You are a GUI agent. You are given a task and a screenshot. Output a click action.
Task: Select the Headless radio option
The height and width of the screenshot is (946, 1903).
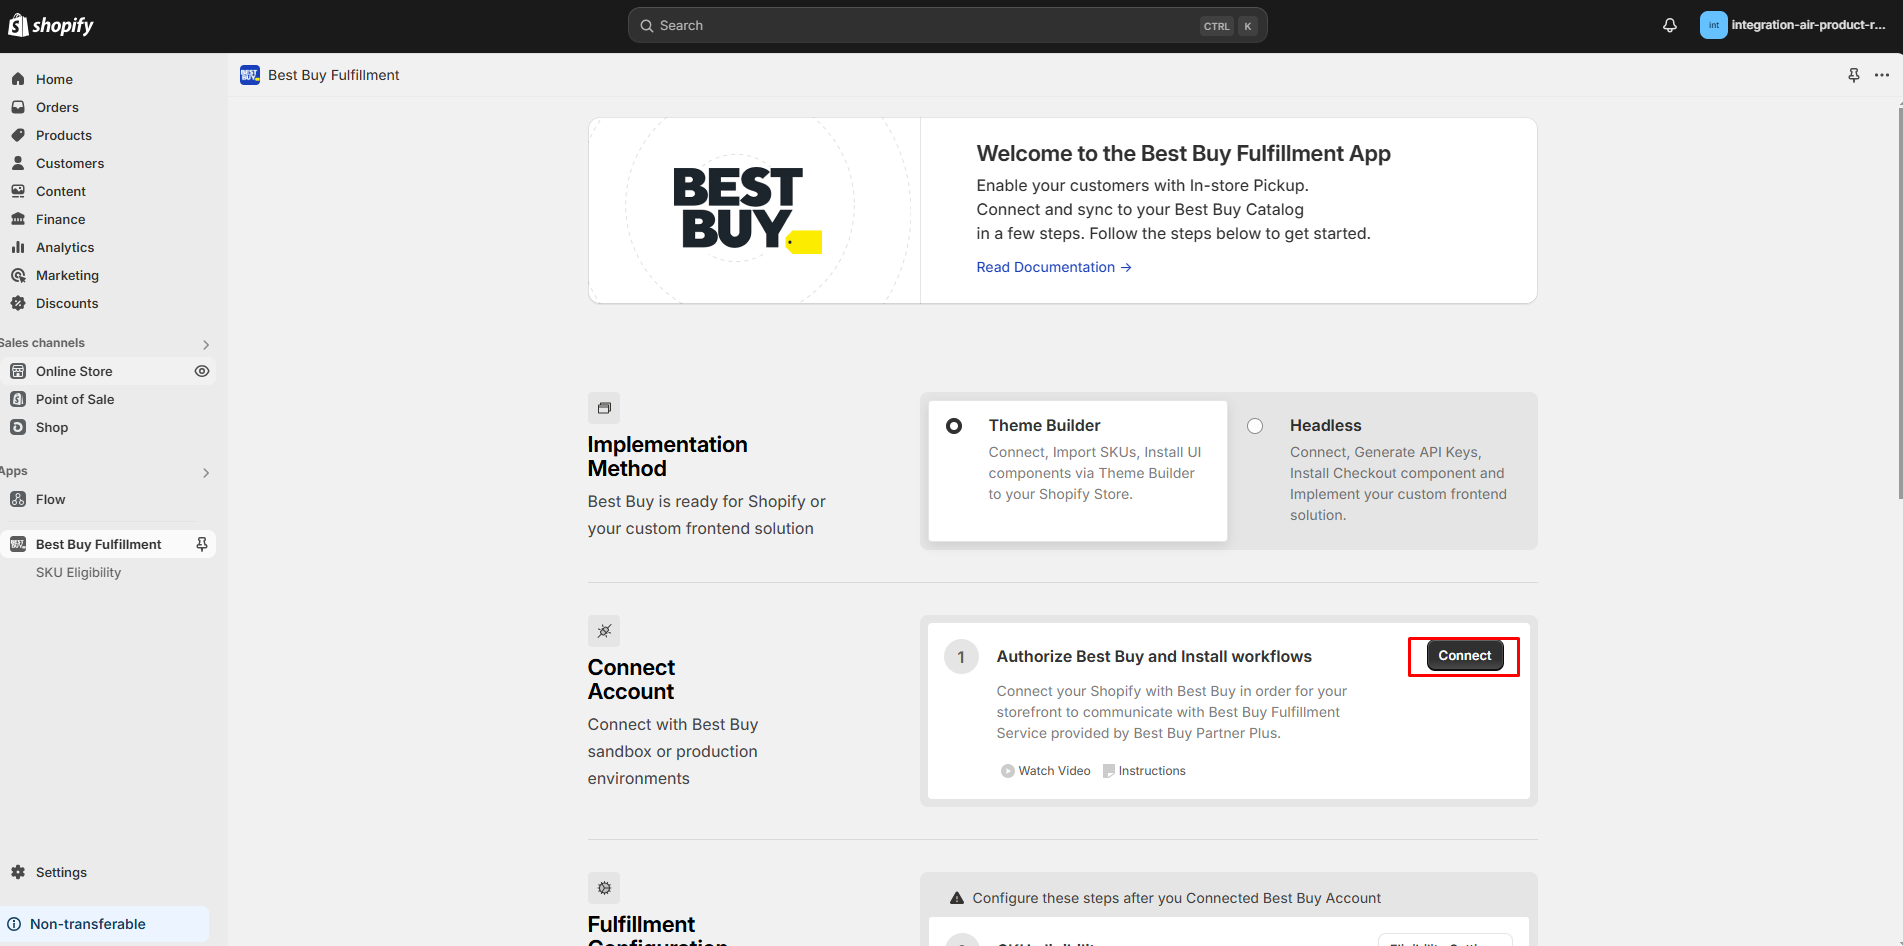pos(1255,426)
